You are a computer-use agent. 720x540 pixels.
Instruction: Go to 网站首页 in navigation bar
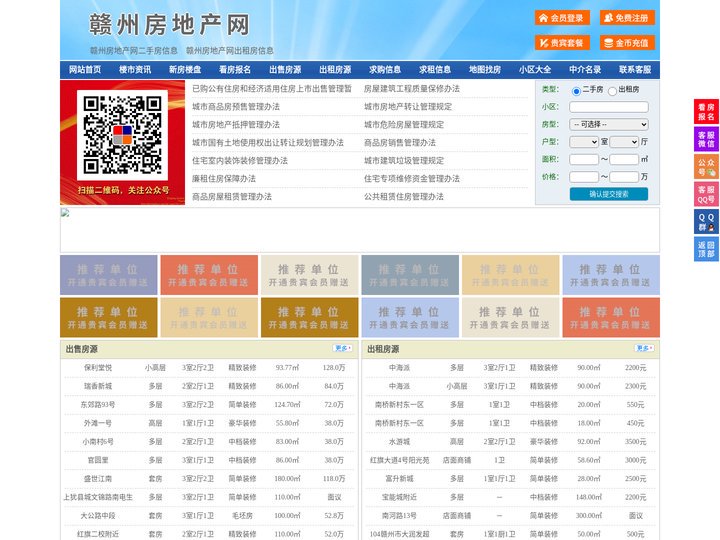click(85, 70)
